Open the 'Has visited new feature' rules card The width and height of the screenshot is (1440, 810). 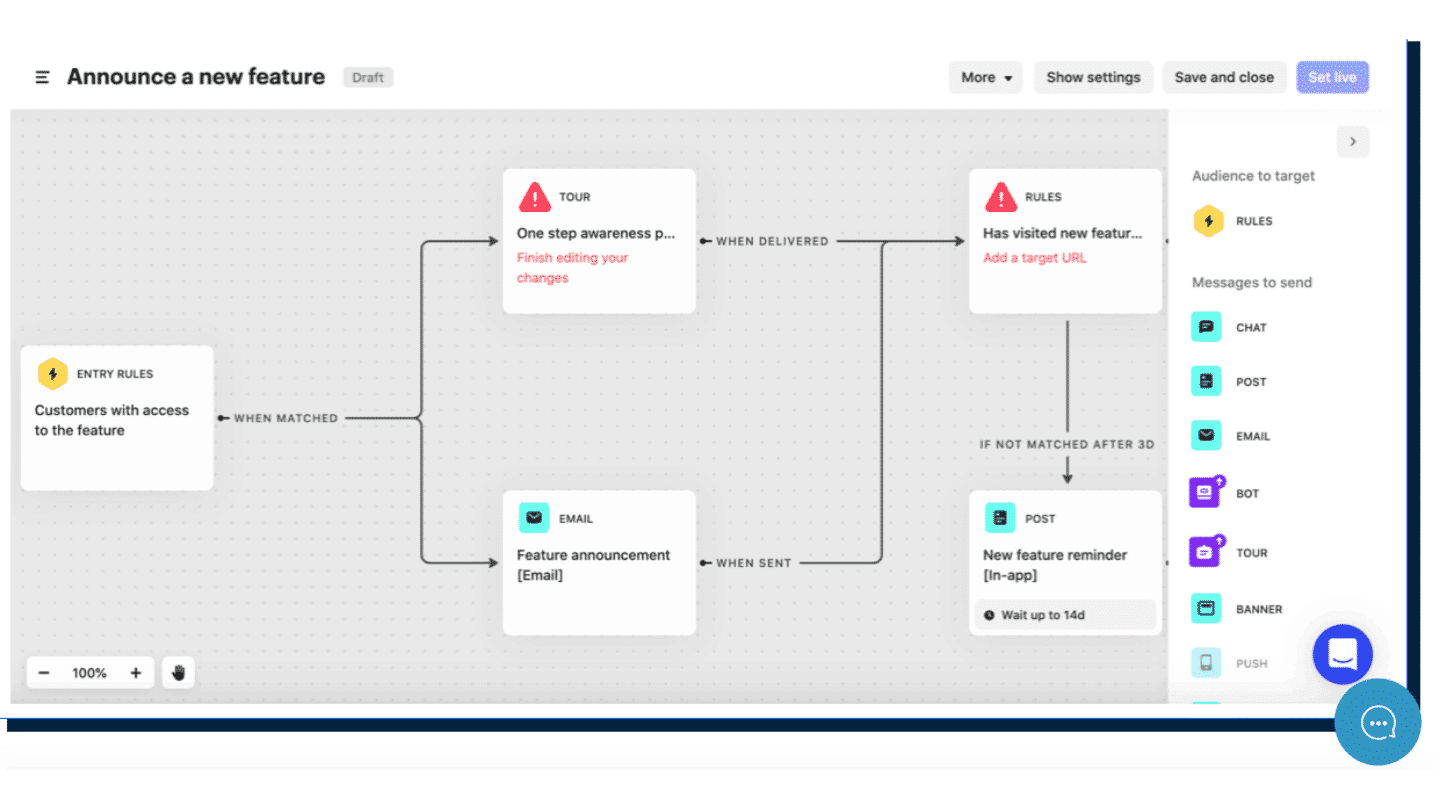(1066, 241)
